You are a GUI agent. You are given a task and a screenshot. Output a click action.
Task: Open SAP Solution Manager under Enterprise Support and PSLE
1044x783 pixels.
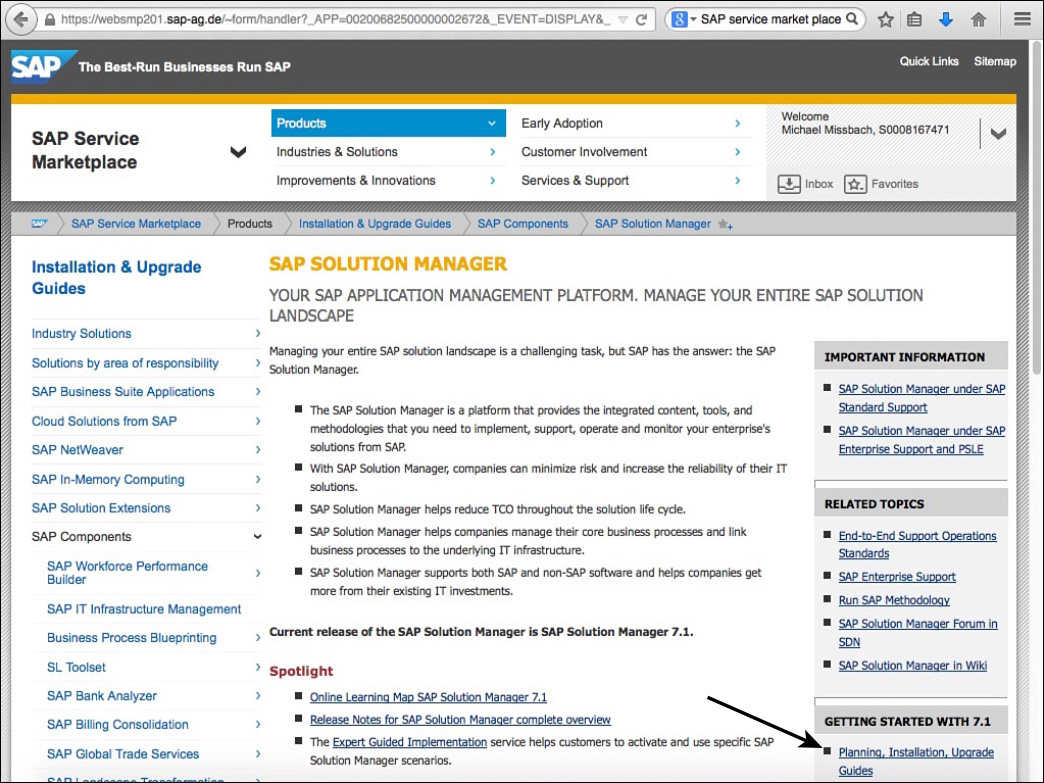tap(921, 439)
